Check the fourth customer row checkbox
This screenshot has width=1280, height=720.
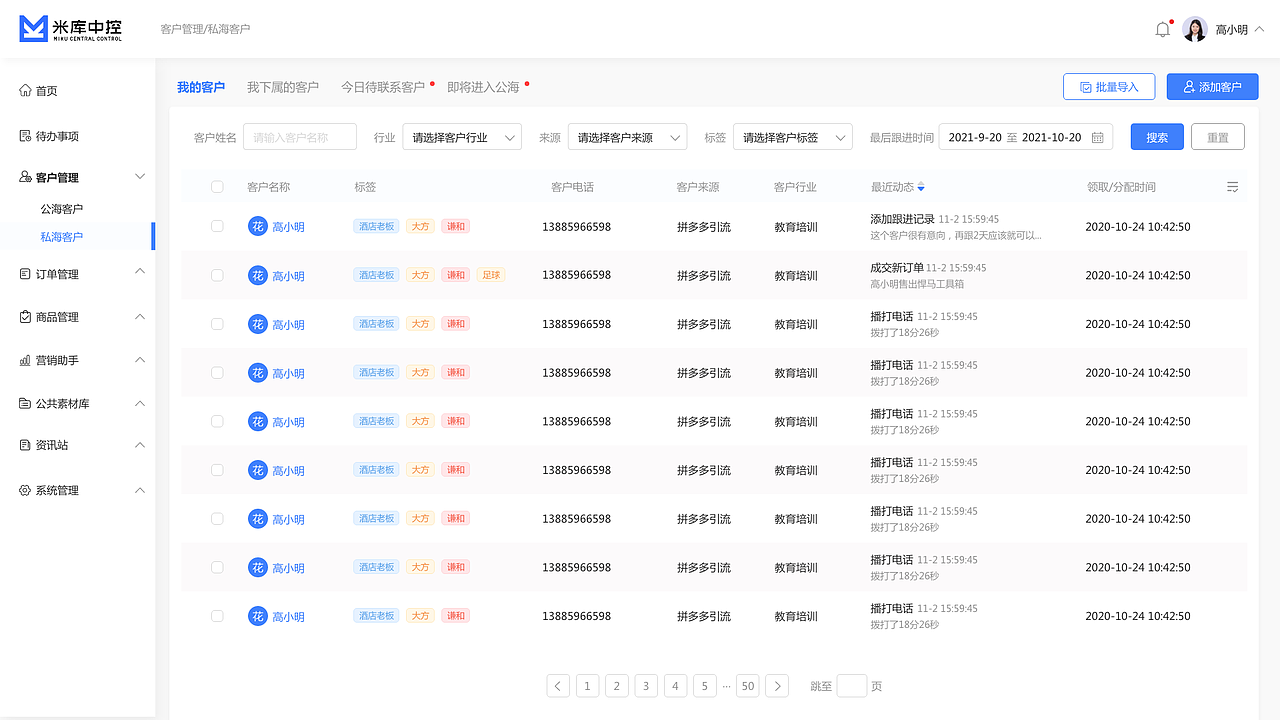point(217,372)
